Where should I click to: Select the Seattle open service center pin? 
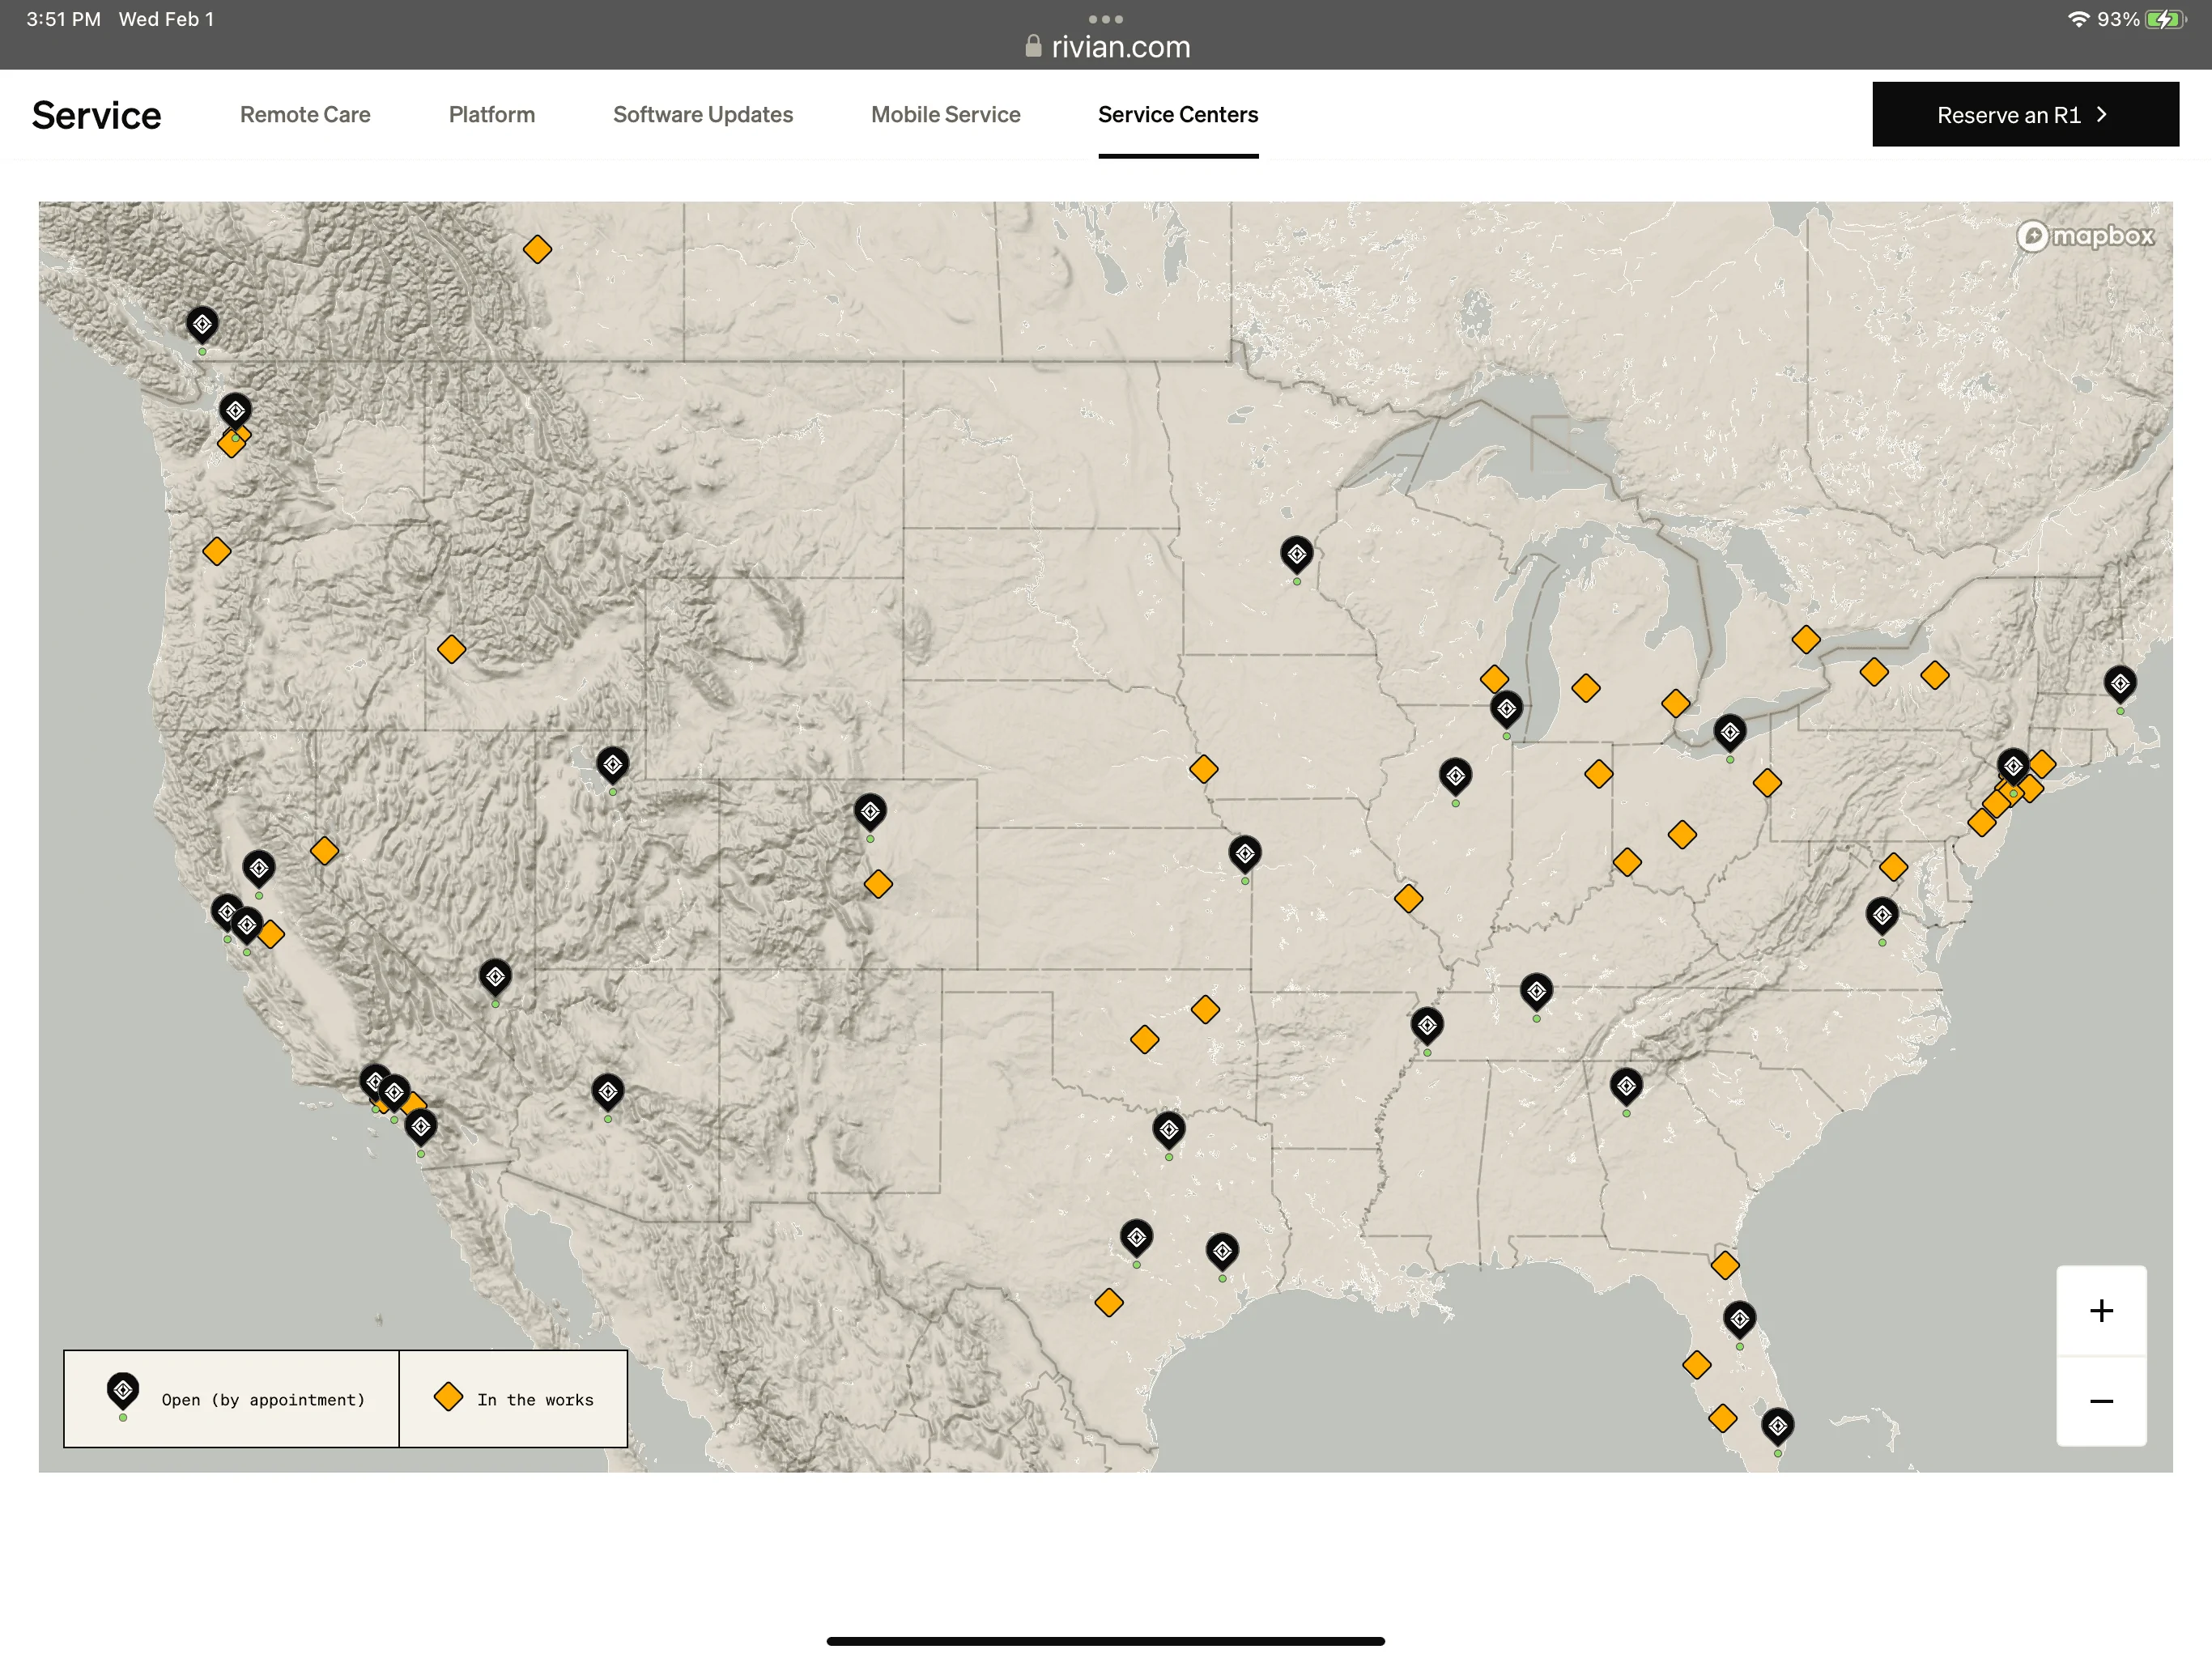[x=235, y=412]
